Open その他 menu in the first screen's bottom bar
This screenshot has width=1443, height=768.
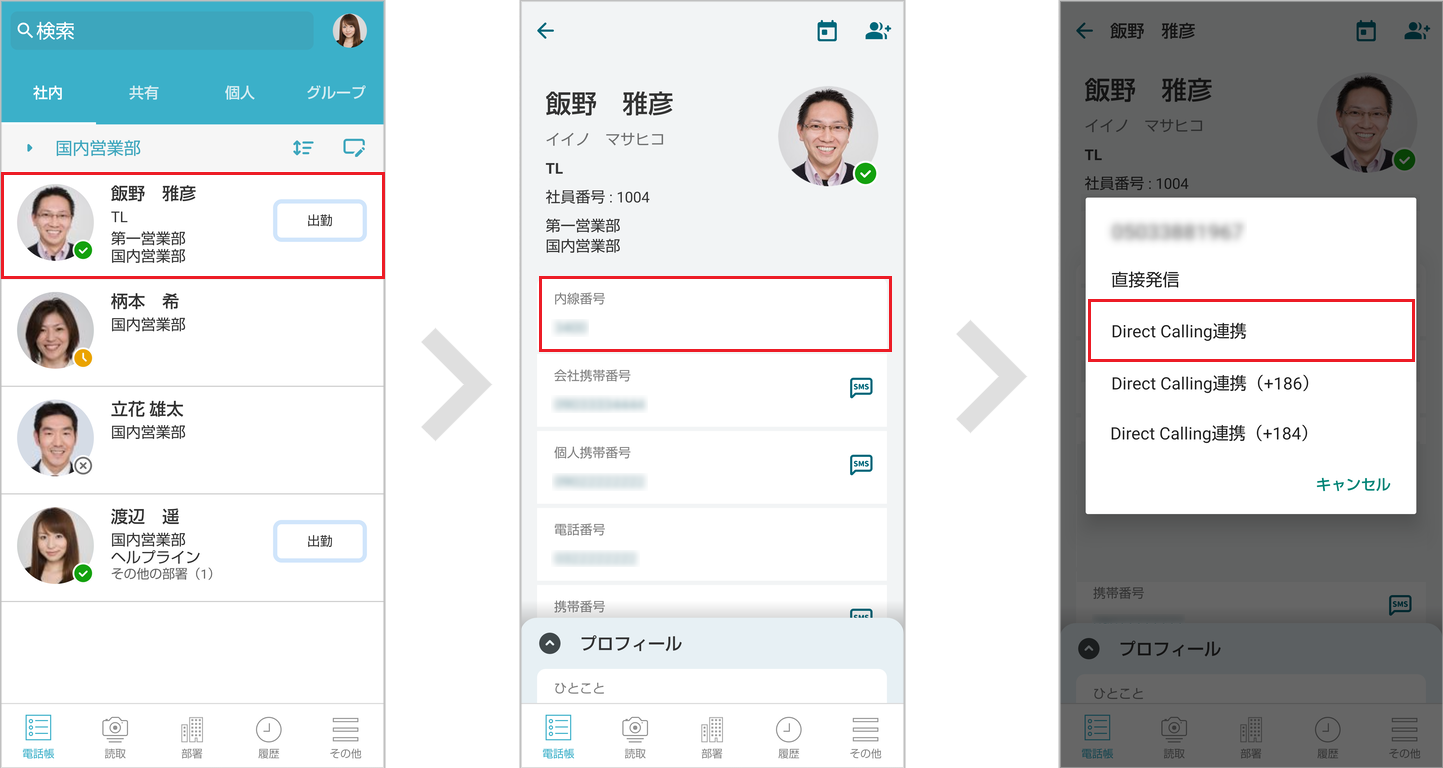tap(345, 737)
